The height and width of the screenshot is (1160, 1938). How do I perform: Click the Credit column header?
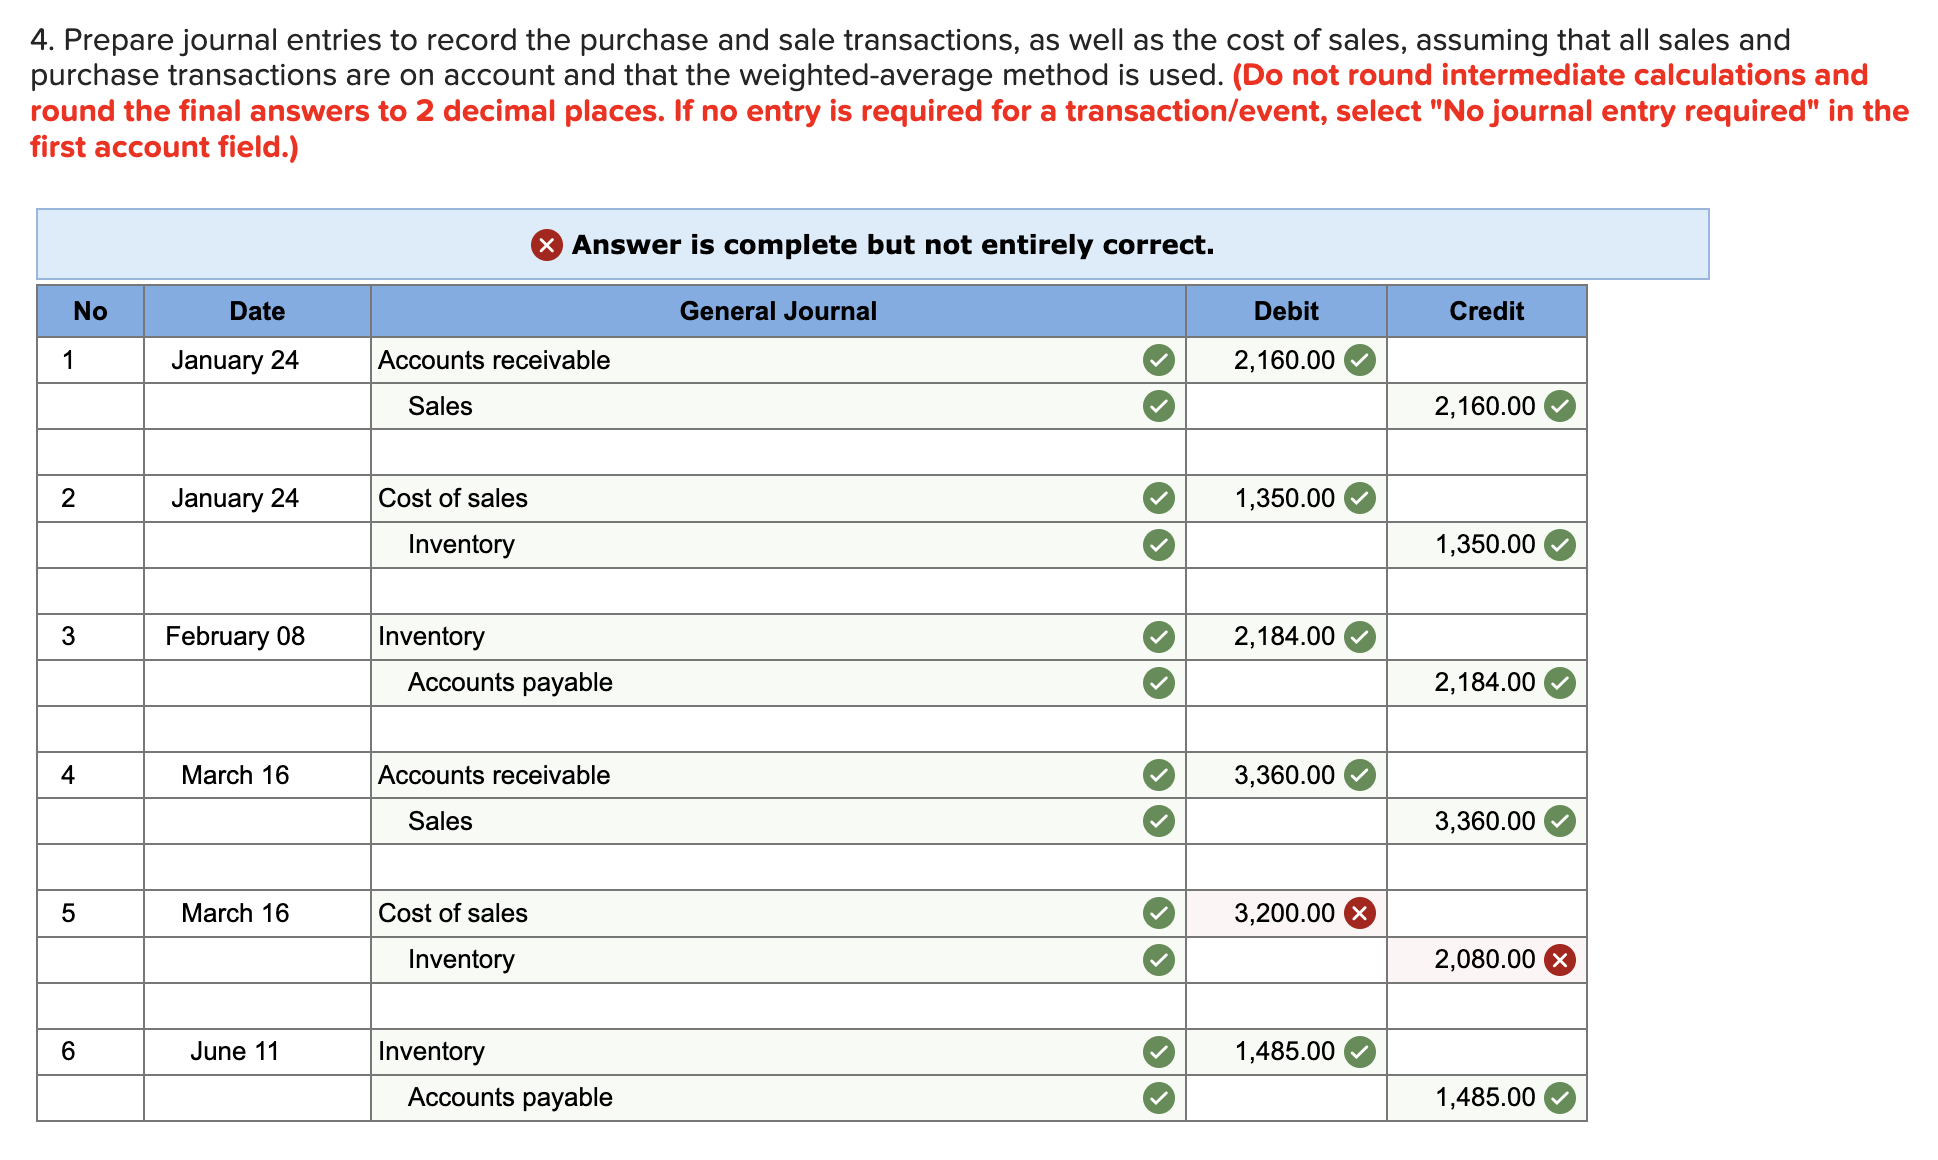tap(1486, 311)
